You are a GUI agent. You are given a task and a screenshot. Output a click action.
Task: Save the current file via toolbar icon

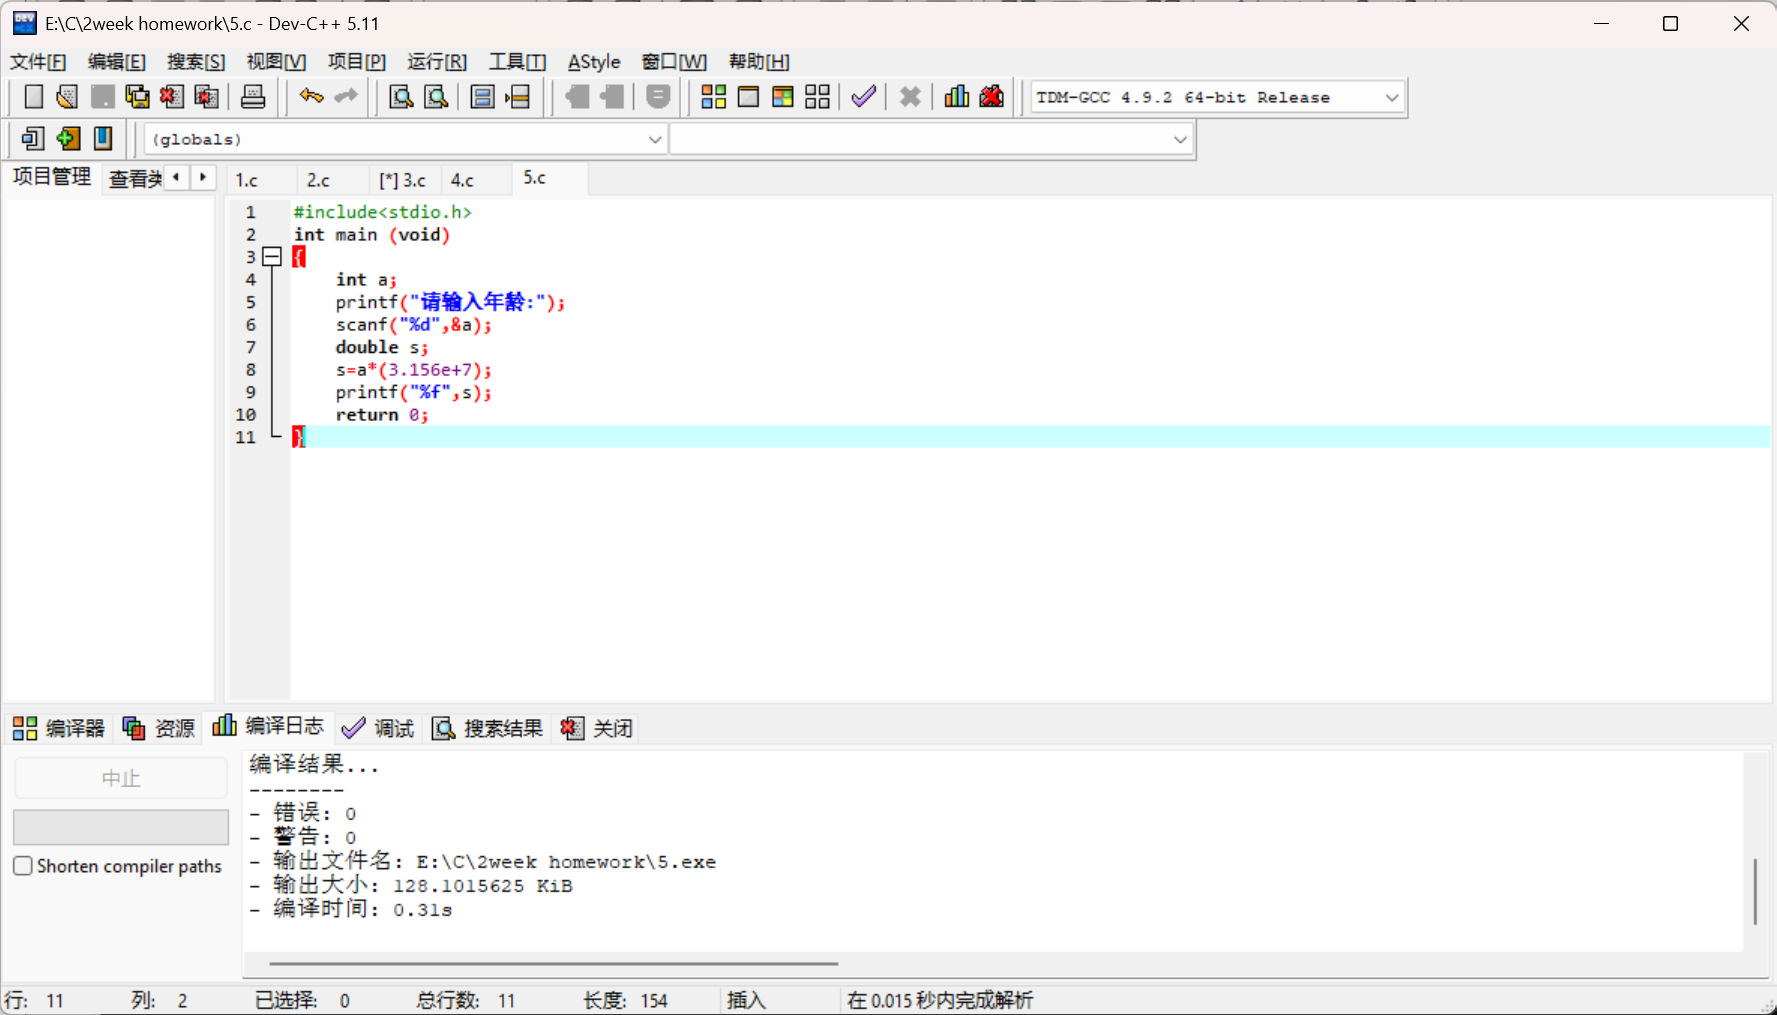(102, 97)
